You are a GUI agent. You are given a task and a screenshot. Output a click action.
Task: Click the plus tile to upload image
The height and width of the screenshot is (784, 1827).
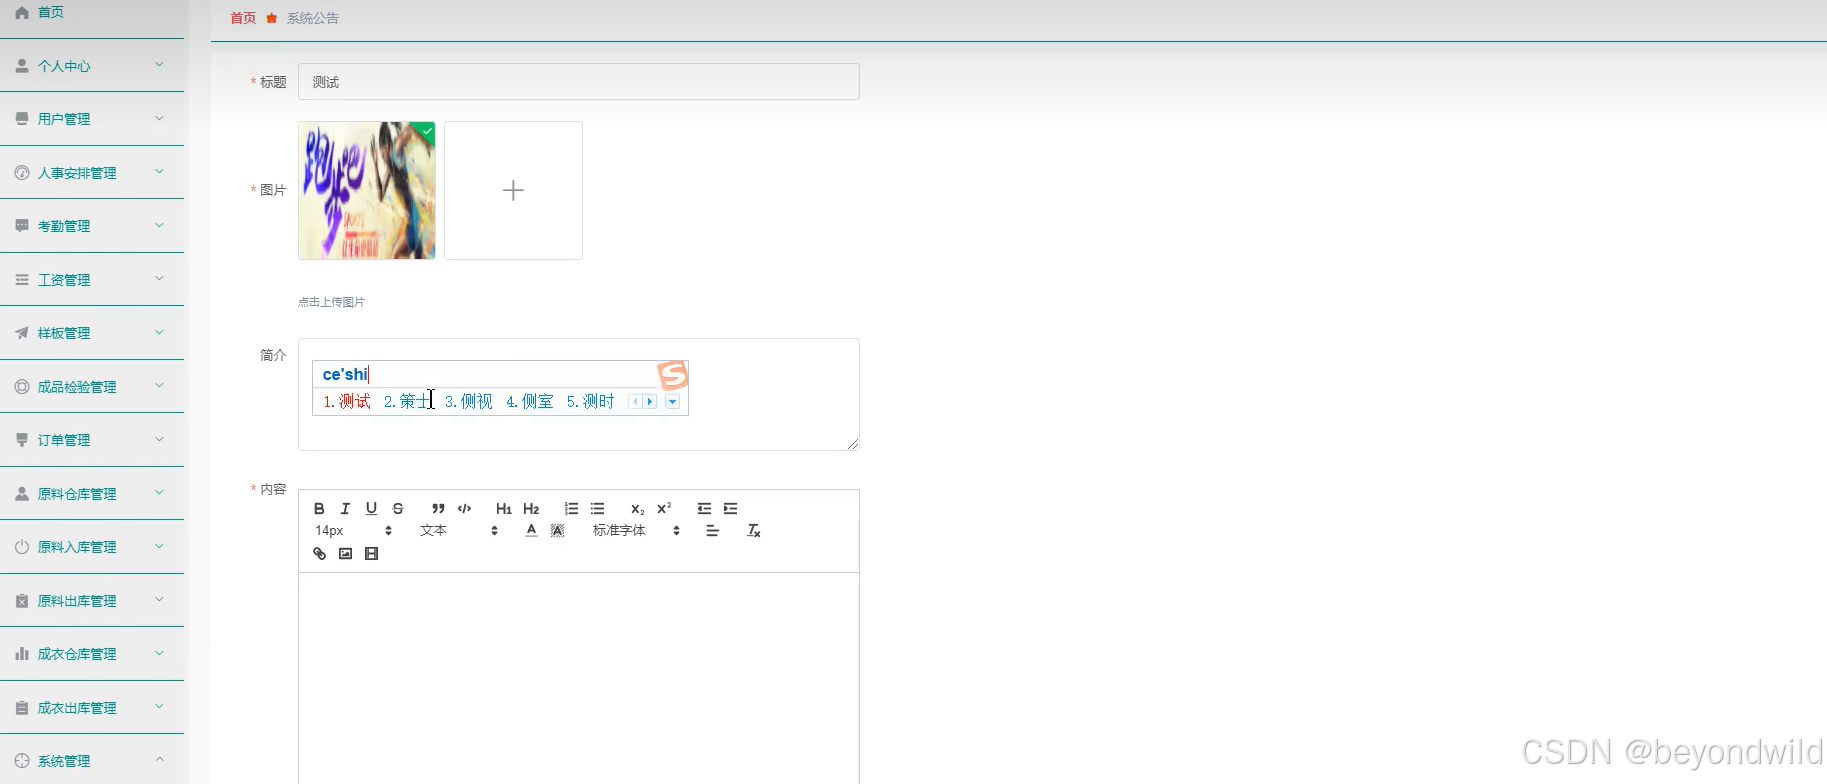[x=513, y=190]
